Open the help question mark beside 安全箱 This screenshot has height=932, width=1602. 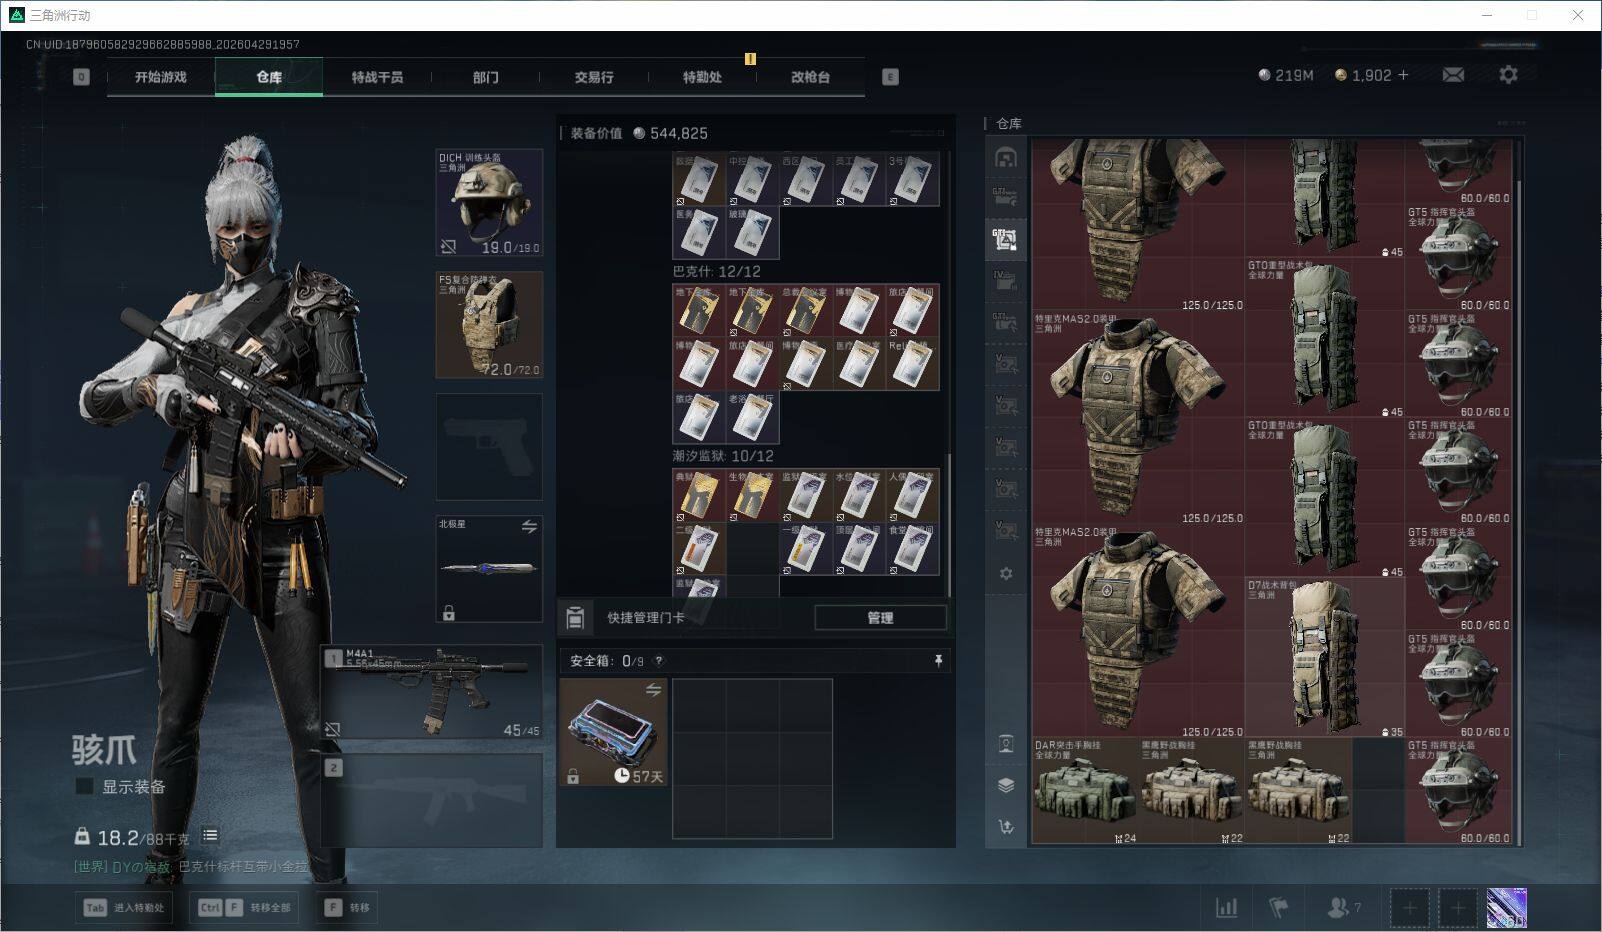pos(658,661)
